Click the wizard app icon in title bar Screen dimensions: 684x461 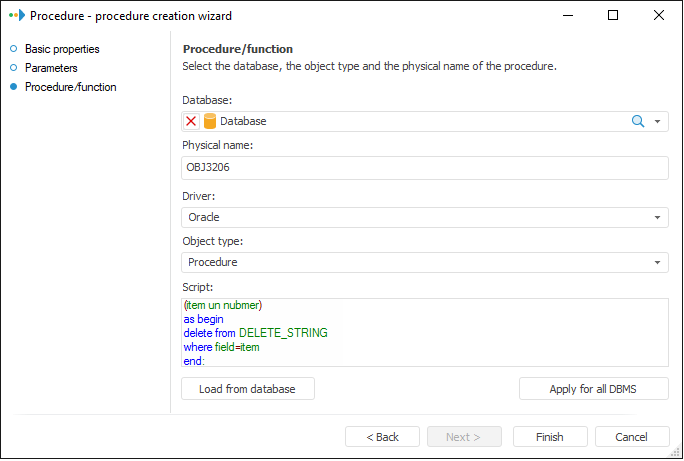point(15,15)
